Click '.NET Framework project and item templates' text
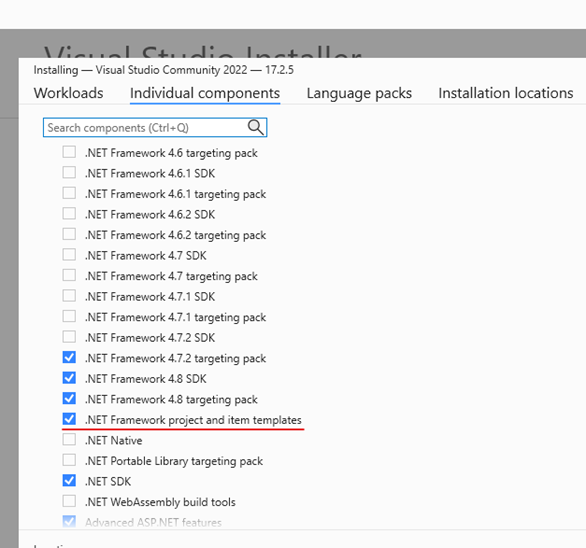Screen dimensions: 586x548 (193, 420)
